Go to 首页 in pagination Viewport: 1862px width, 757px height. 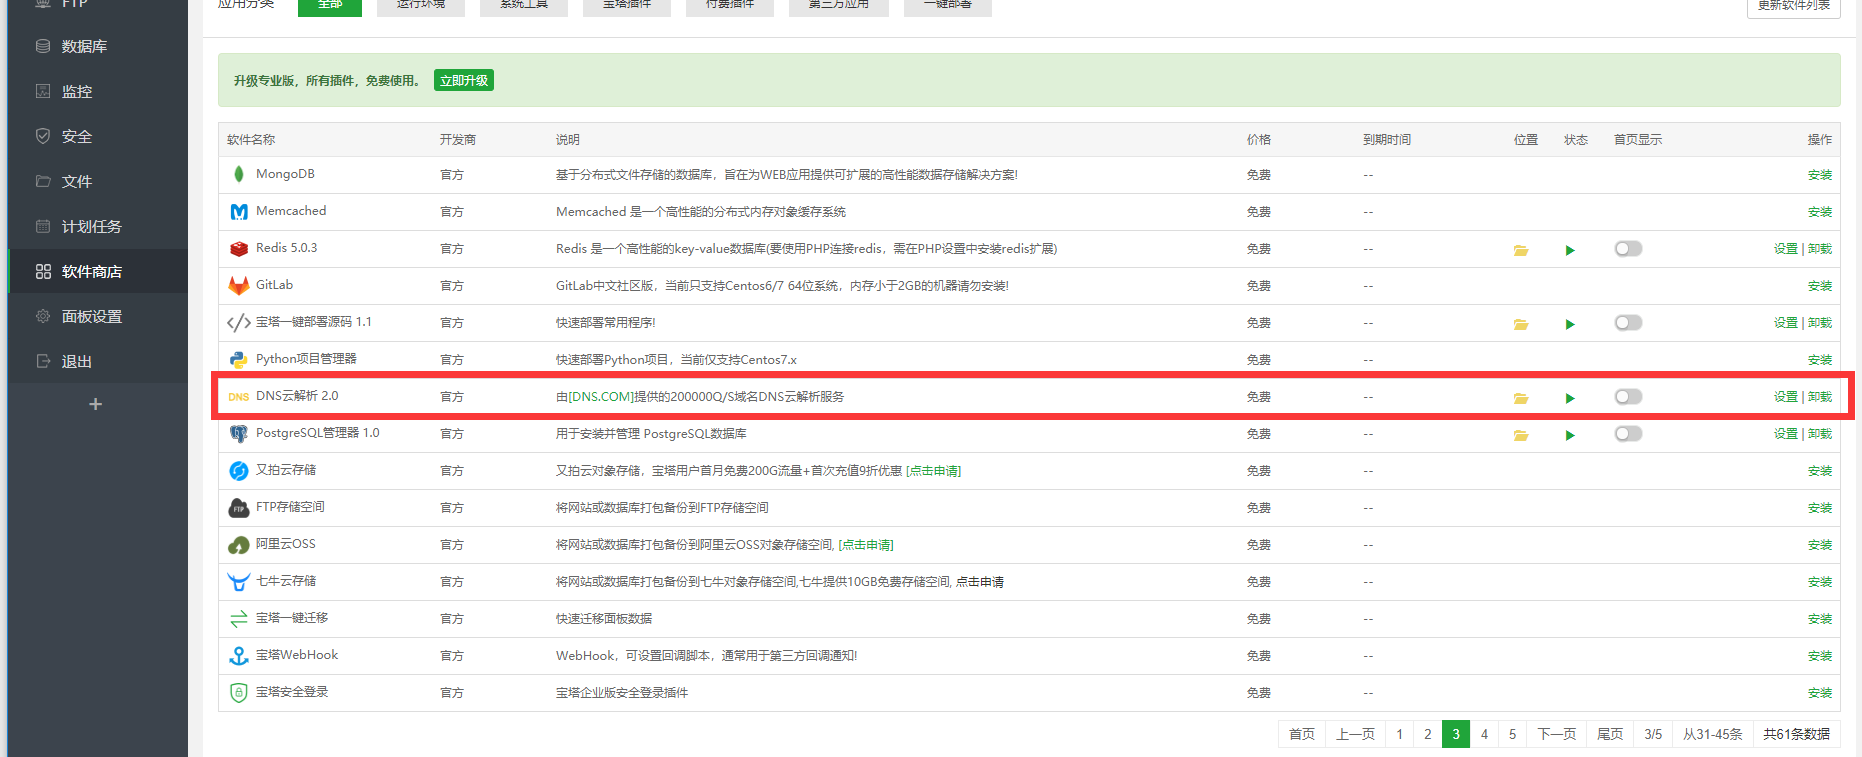click(1302, 734)
